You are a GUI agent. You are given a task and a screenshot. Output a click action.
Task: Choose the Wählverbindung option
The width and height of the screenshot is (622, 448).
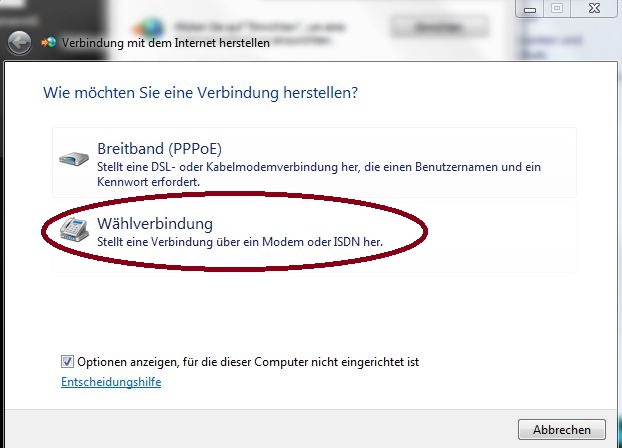(314, 237)
